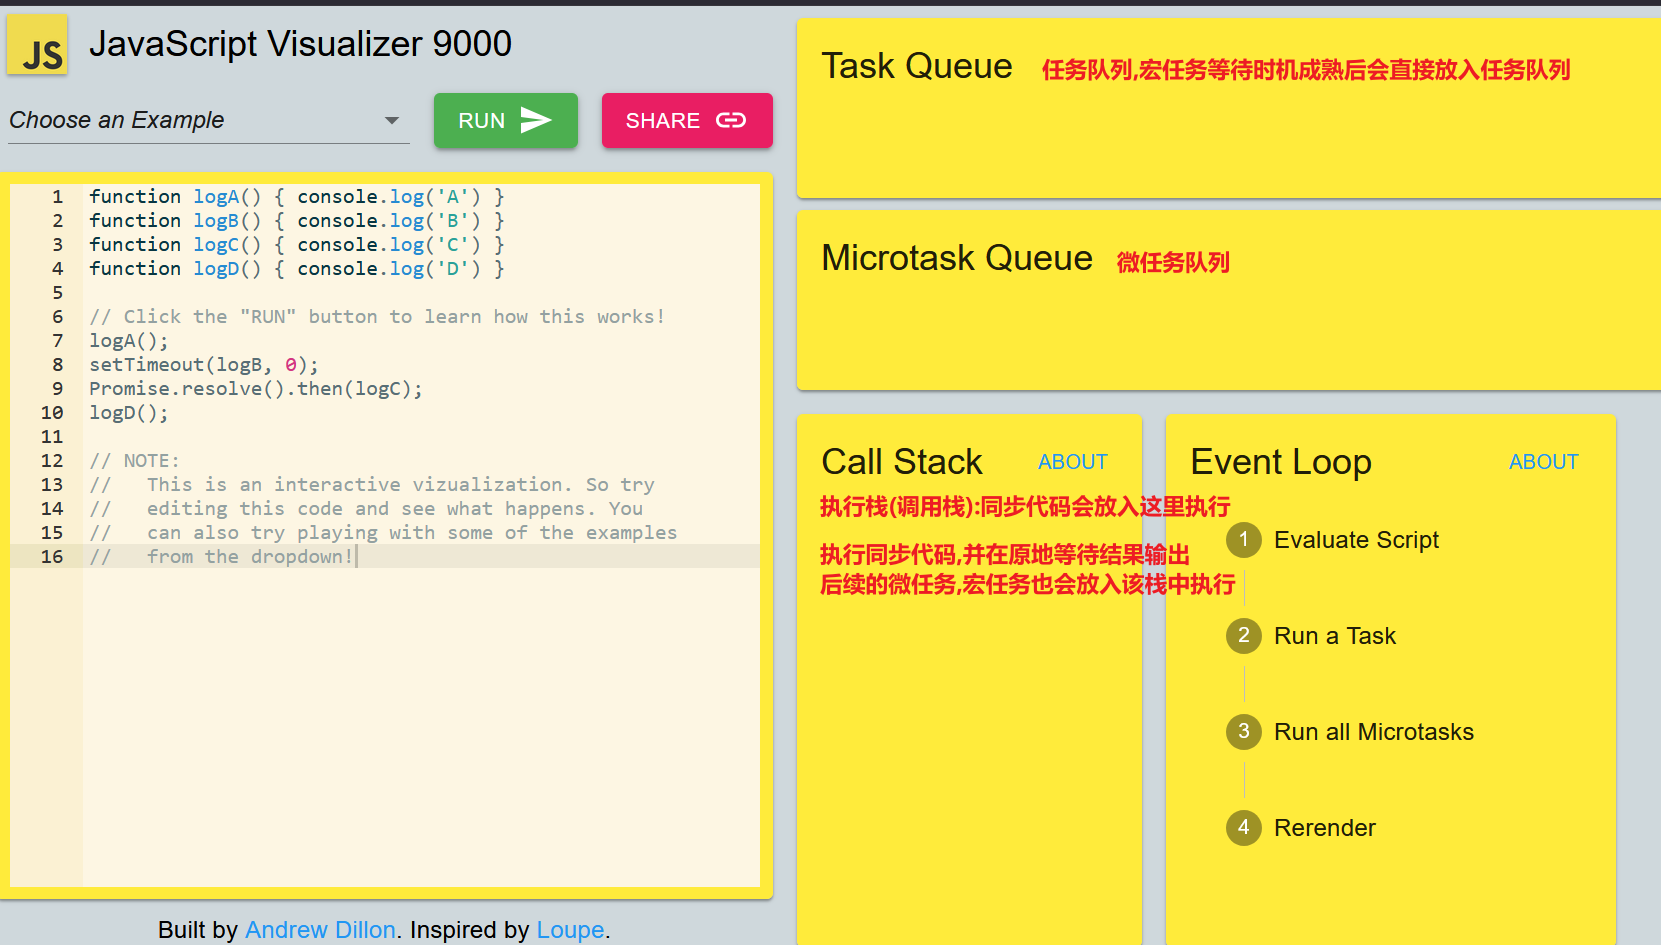The height and width of the screenshot is (945, 1661).
Task: Click the Run all Microtasks step label
Action: click(1374, 732)
